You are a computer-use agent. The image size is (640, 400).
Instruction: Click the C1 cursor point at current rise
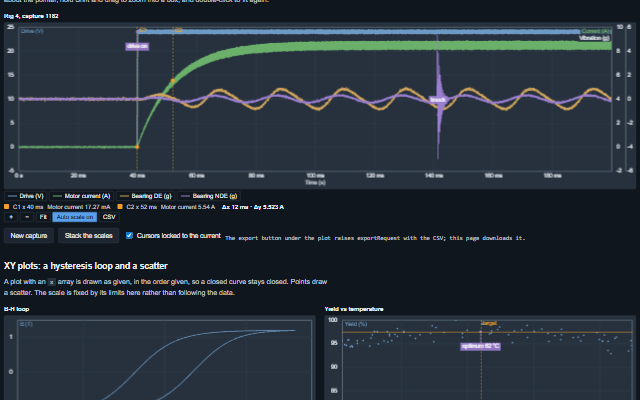pyautogui.click(x=137, y=147)
